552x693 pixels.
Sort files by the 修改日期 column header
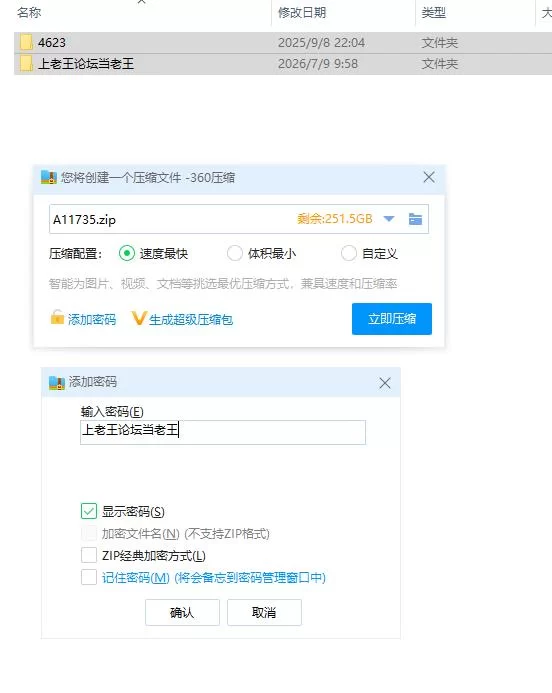(x=302, y=12)
